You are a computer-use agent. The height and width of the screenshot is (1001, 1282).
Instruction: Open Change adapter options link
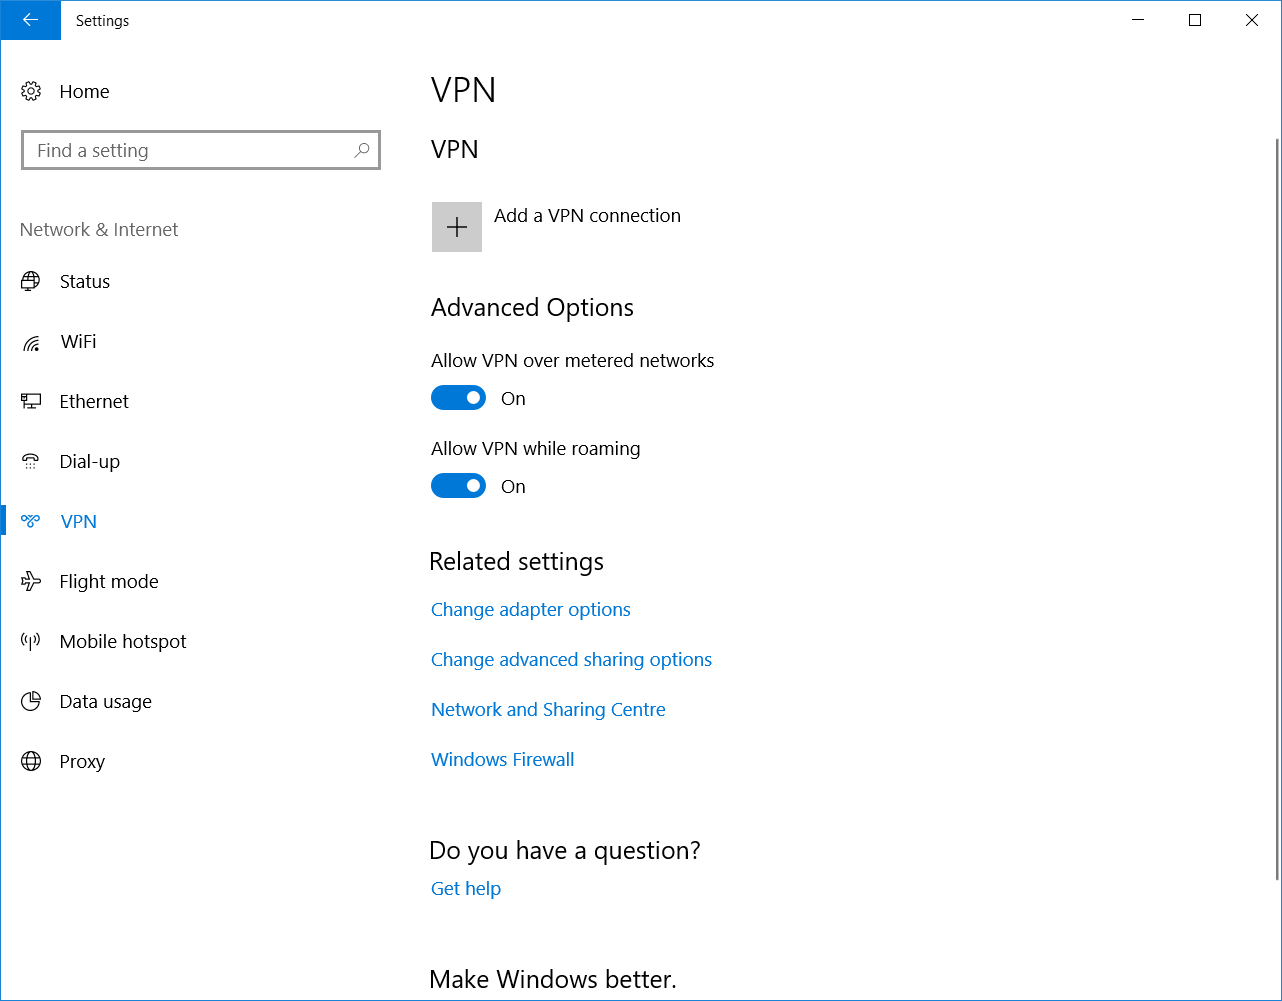point(530,609)
